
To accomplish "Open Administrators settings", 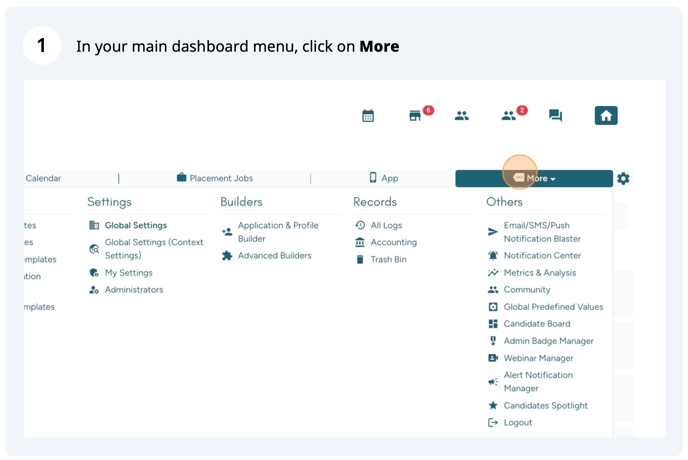I will click(x=133, y=290).
